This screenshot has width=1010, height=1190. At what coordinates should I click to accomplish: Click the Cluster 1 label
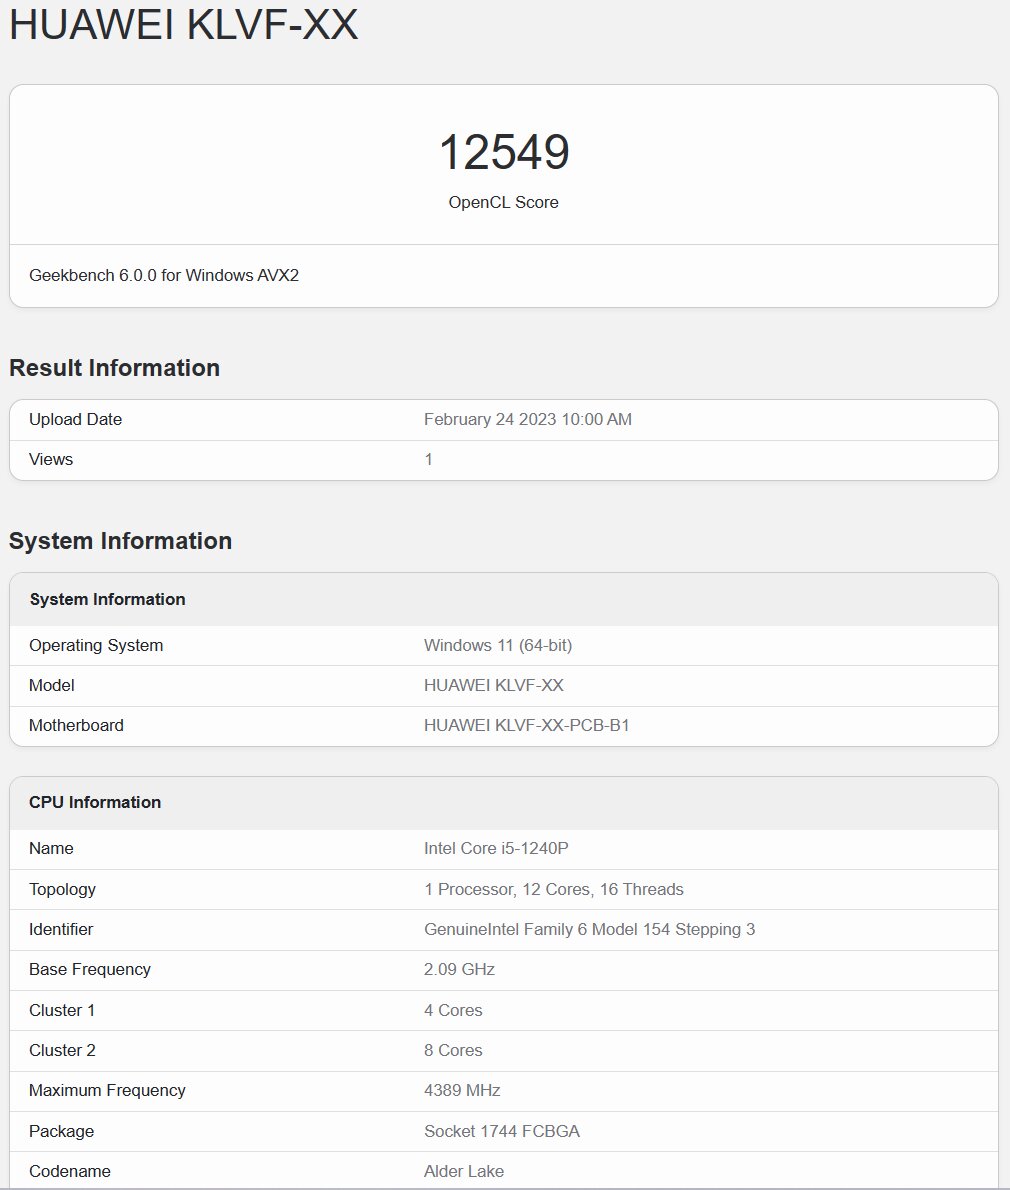point(61,1011)
